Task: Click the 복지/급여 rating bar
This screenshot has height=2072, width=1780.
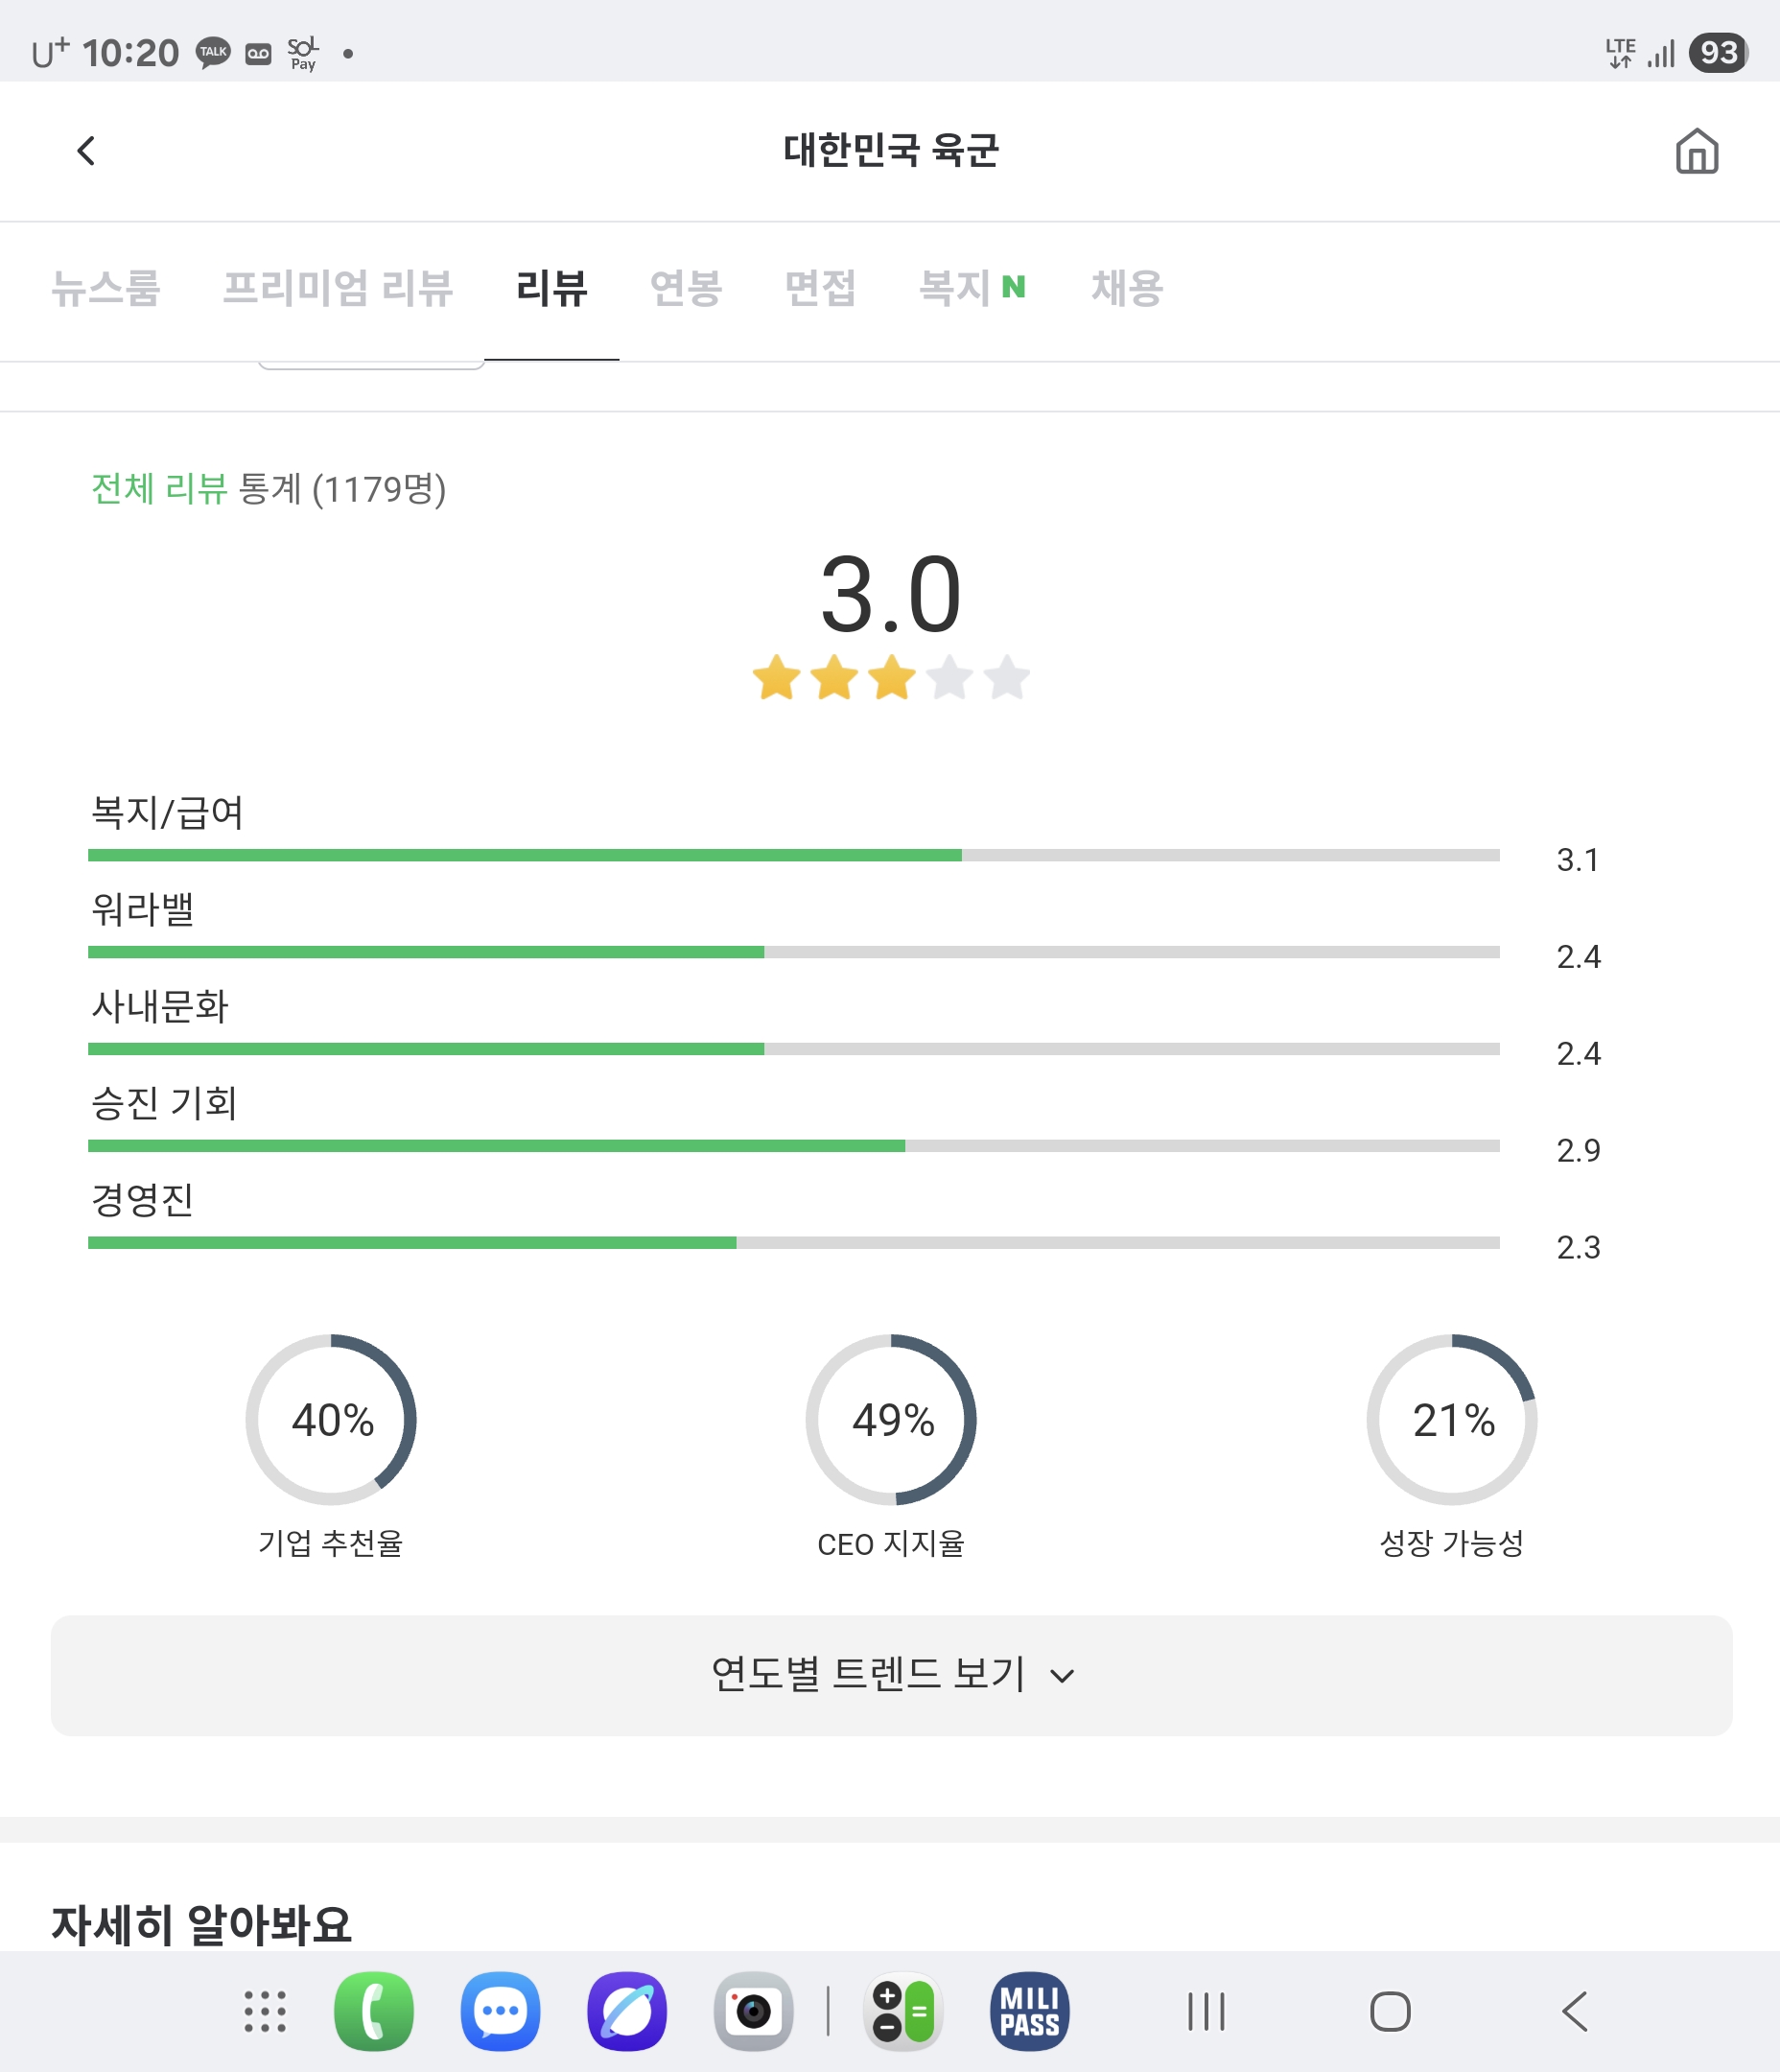Action: click(794, 855)
